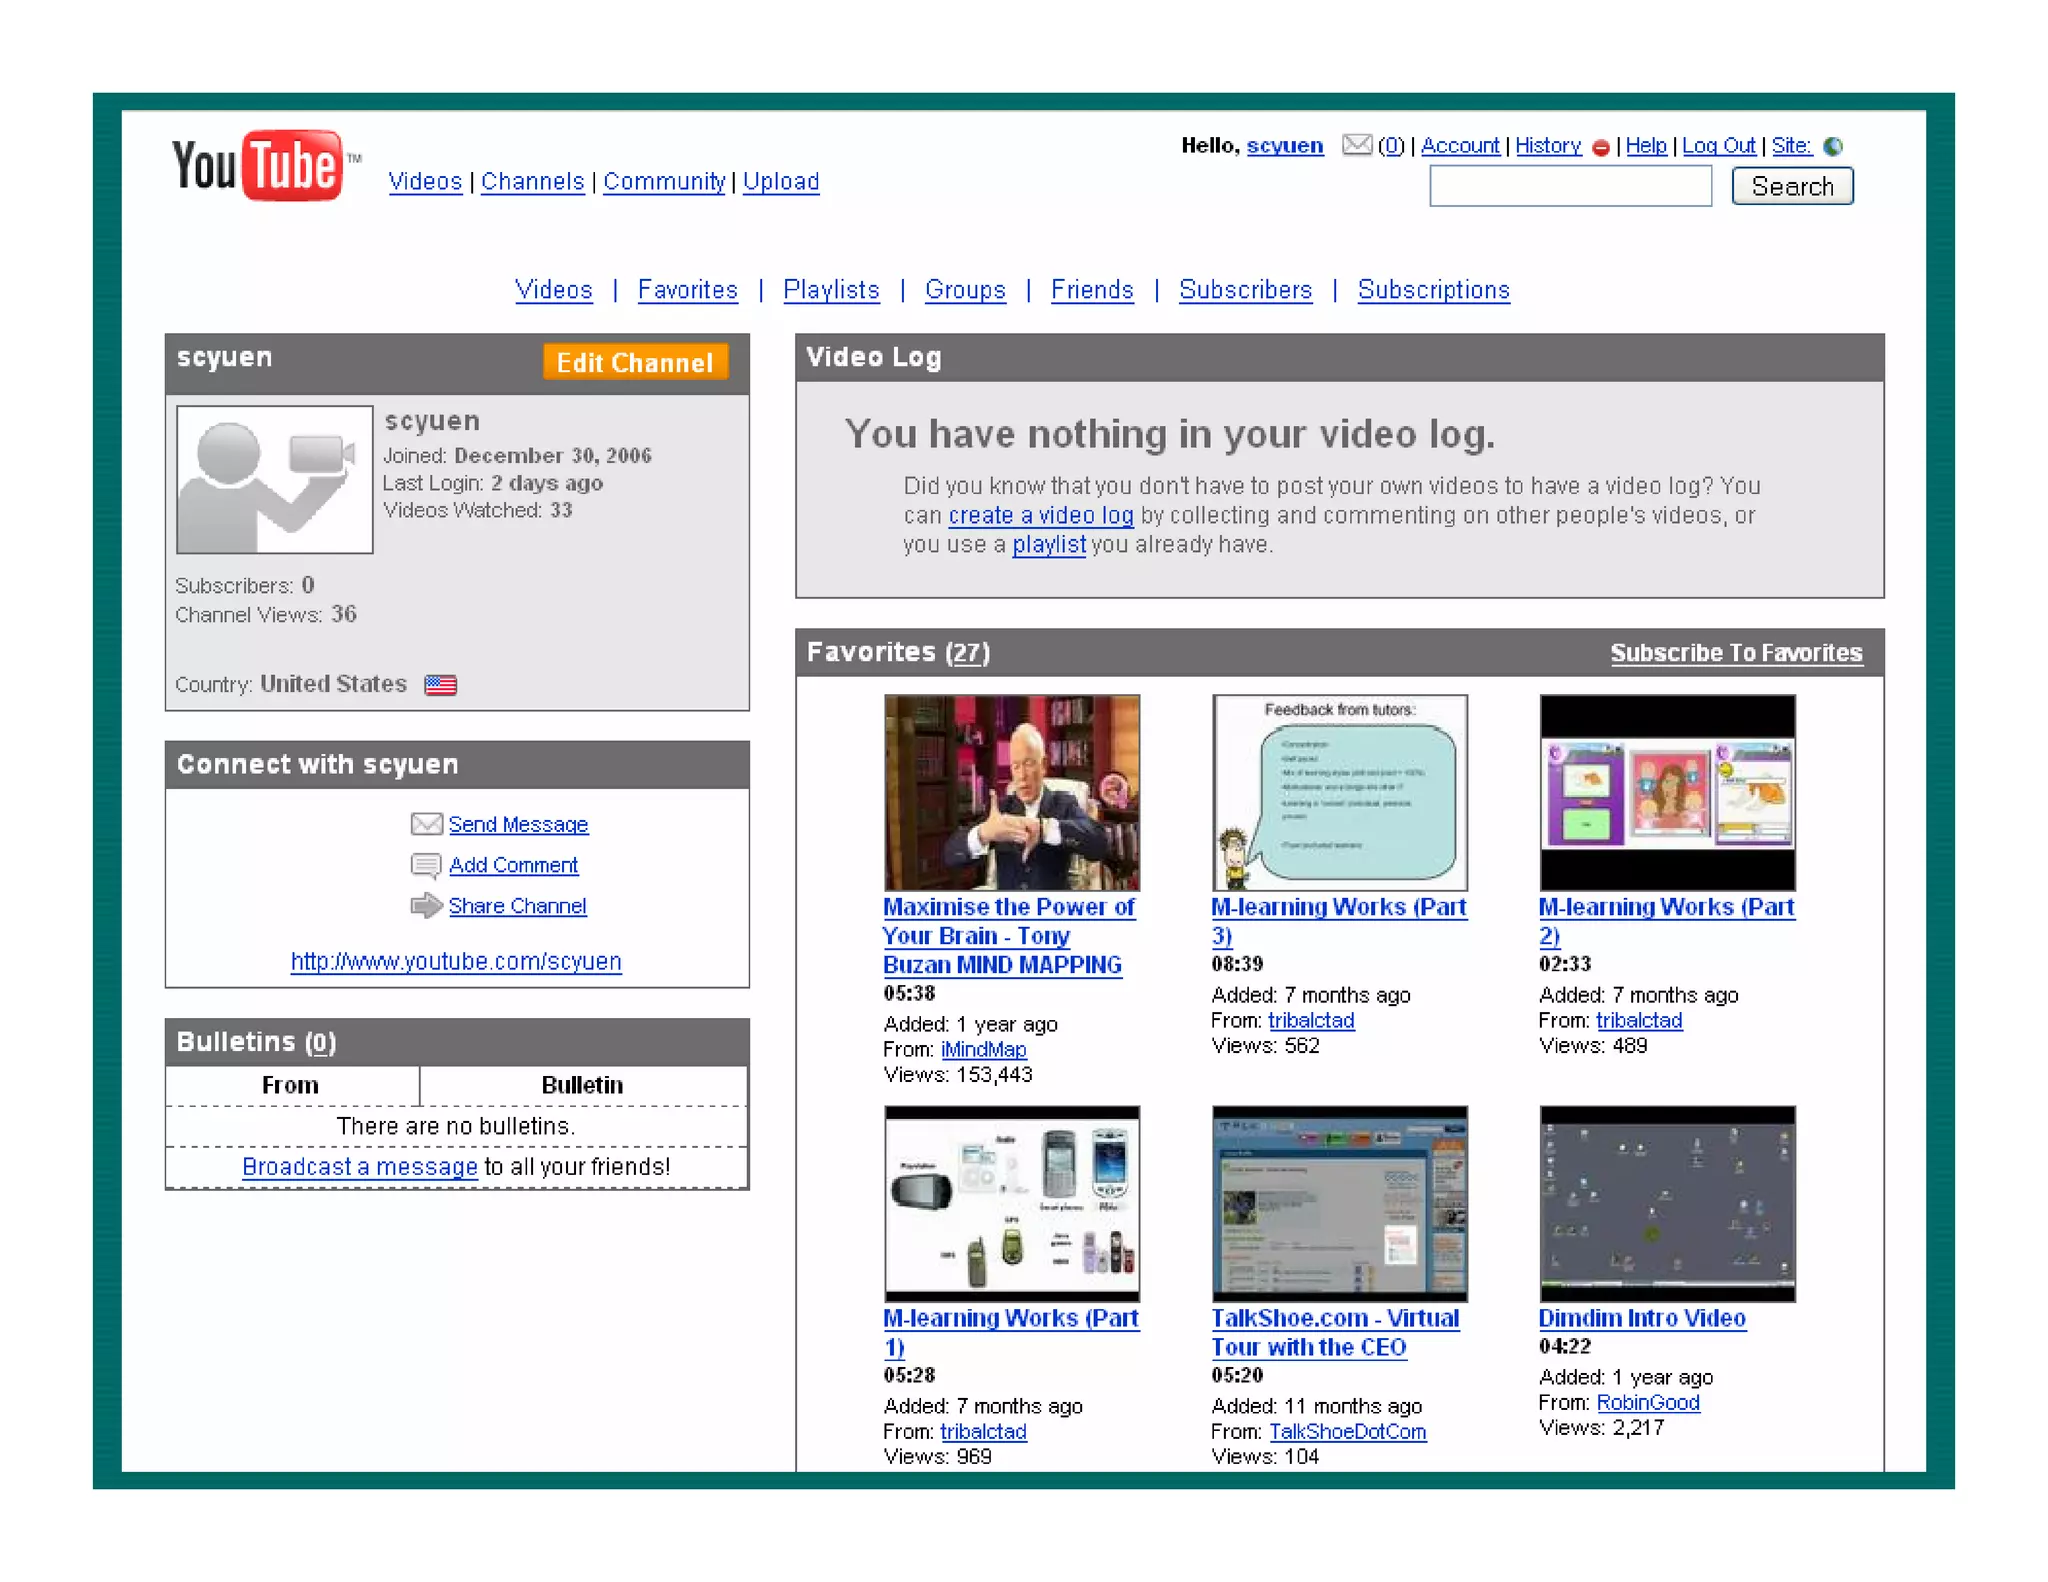Open Videos in the top navigation

(425, 182)
